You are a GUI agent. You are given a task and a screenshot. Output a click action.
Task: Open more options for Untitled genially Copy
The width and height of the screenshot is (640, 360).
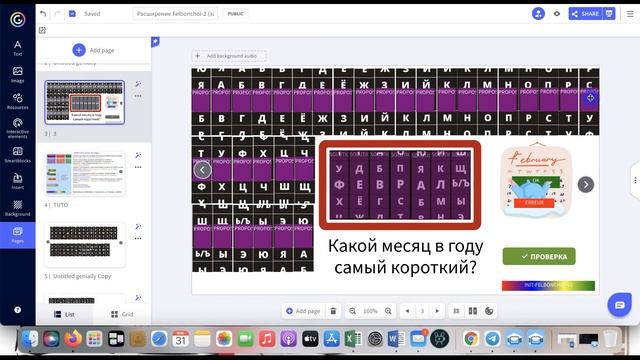138,238
